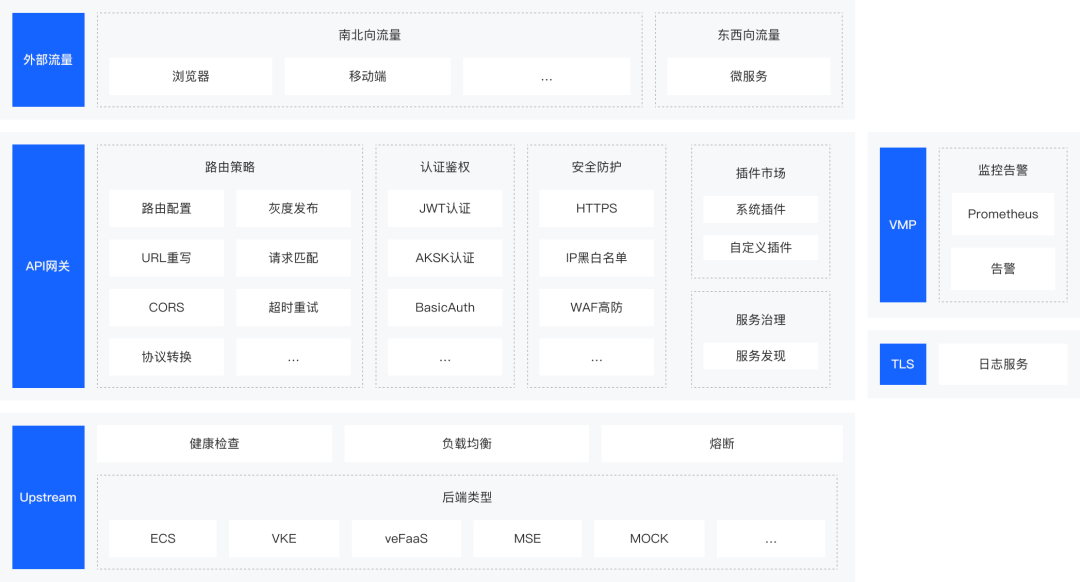Image resolution: width=1080 pixels, height=582 pixels.
Task: Click the blue Upstream block
Action: point(48,497)
